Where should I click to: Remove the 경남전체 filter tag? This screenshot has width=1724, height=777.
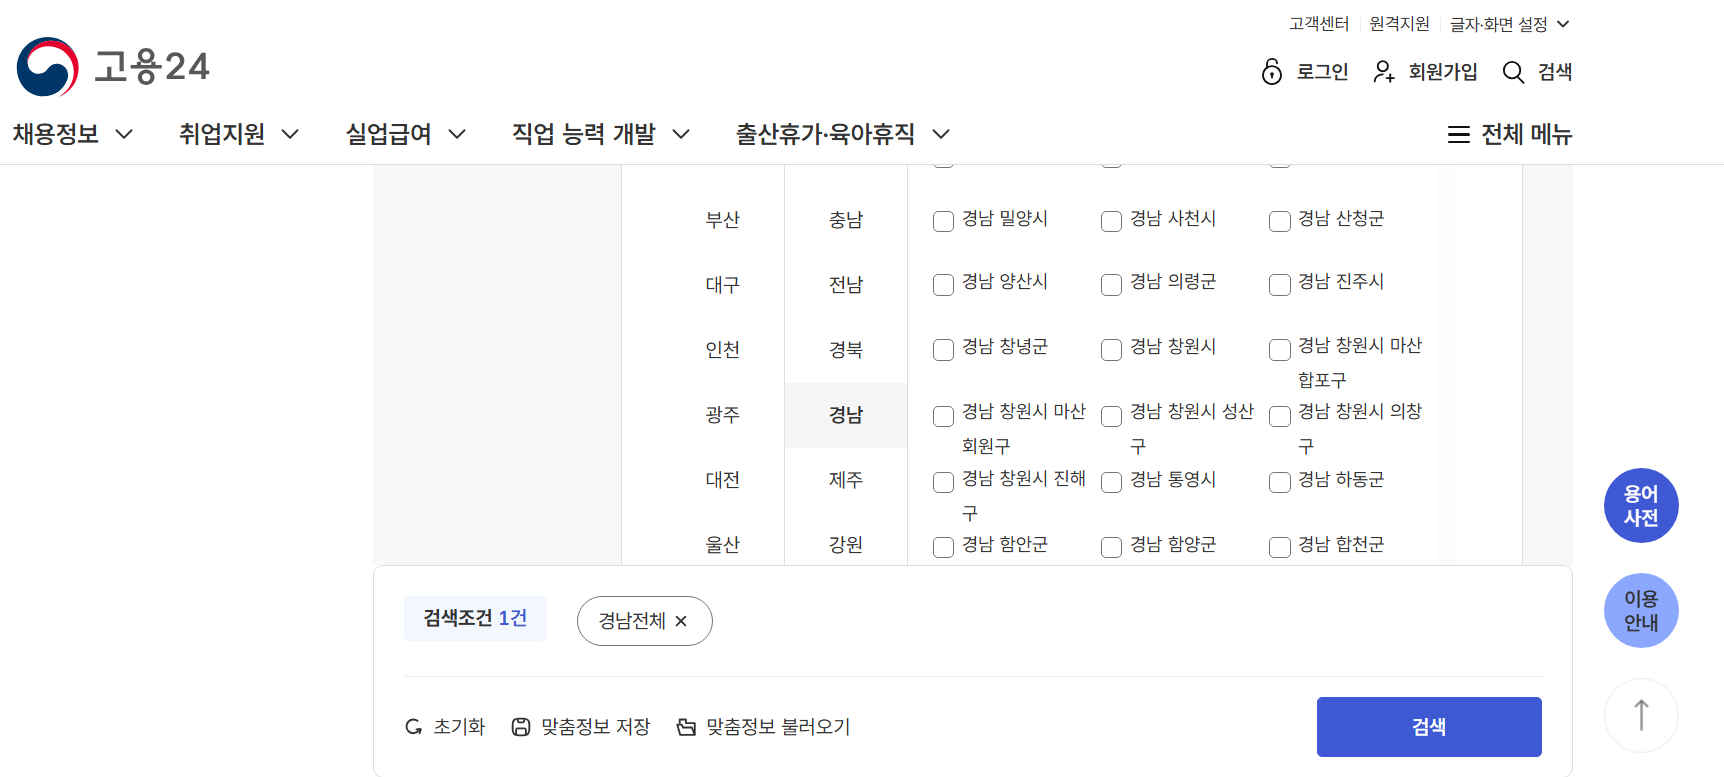point(681,621)
